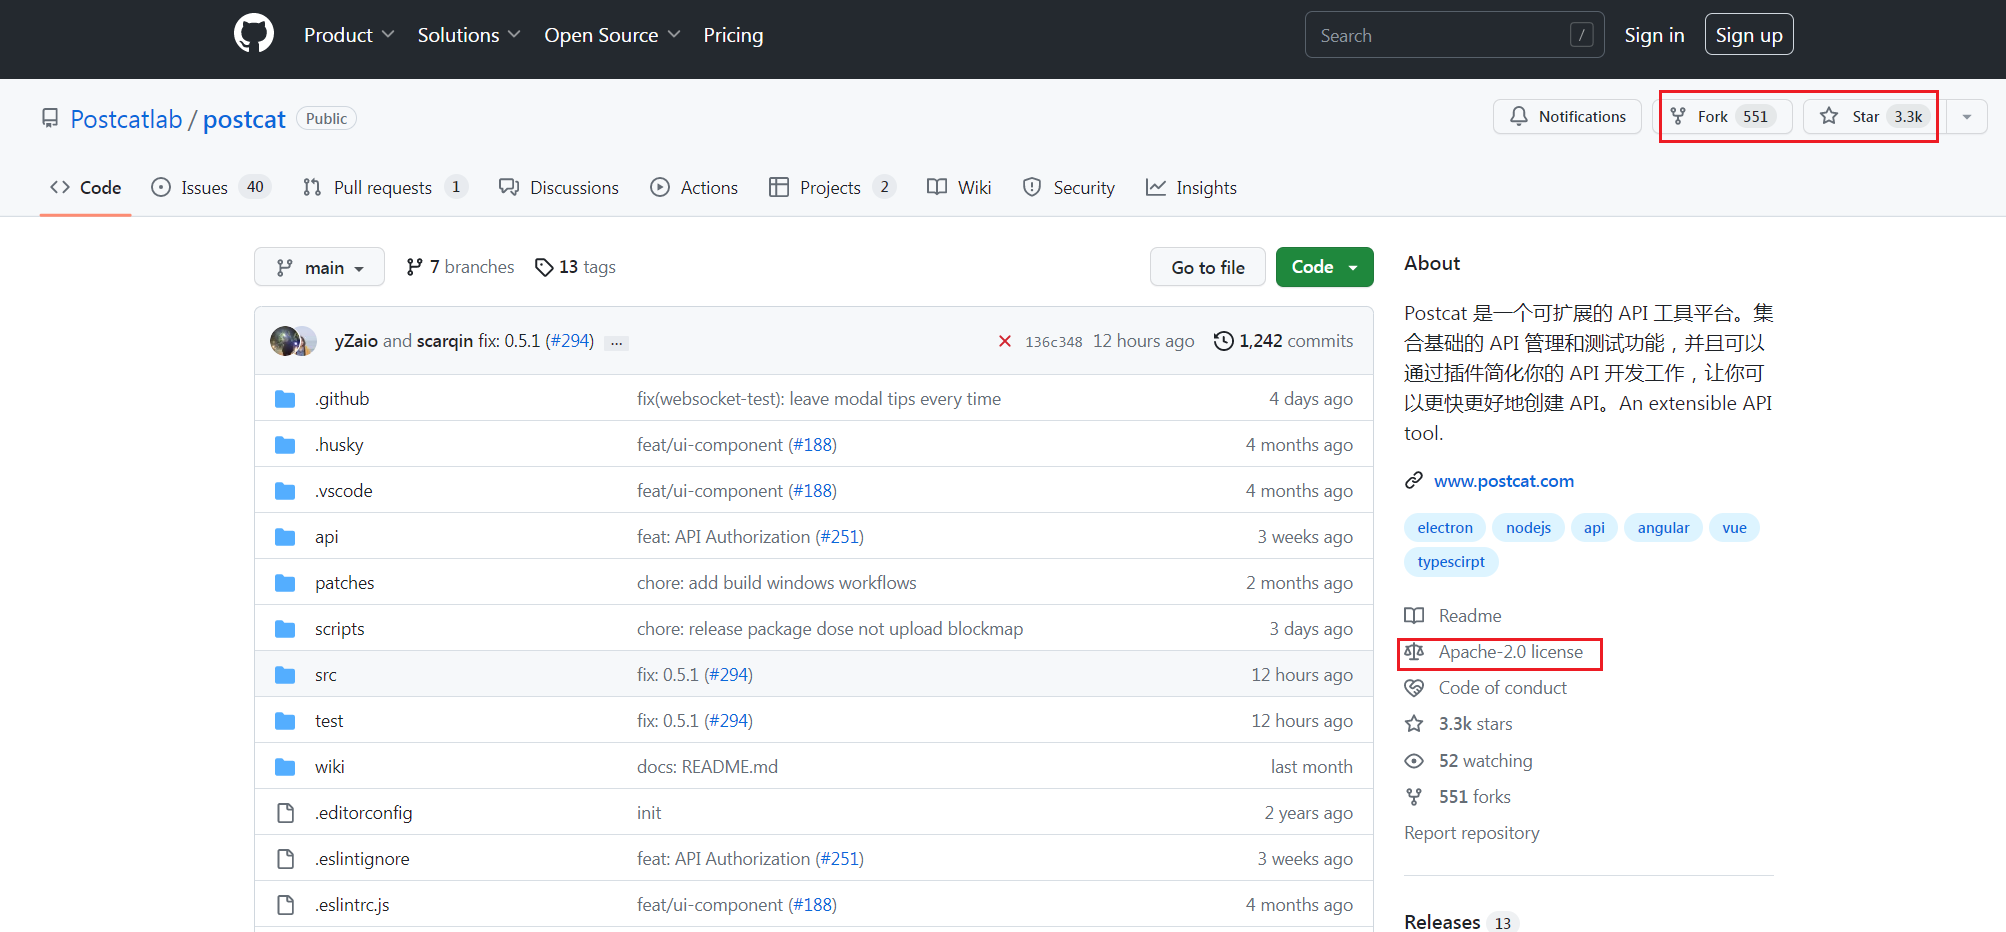Screen dimensions: 2006x932
Task: Switch to the Issues tab
Action: pos(211,187)
